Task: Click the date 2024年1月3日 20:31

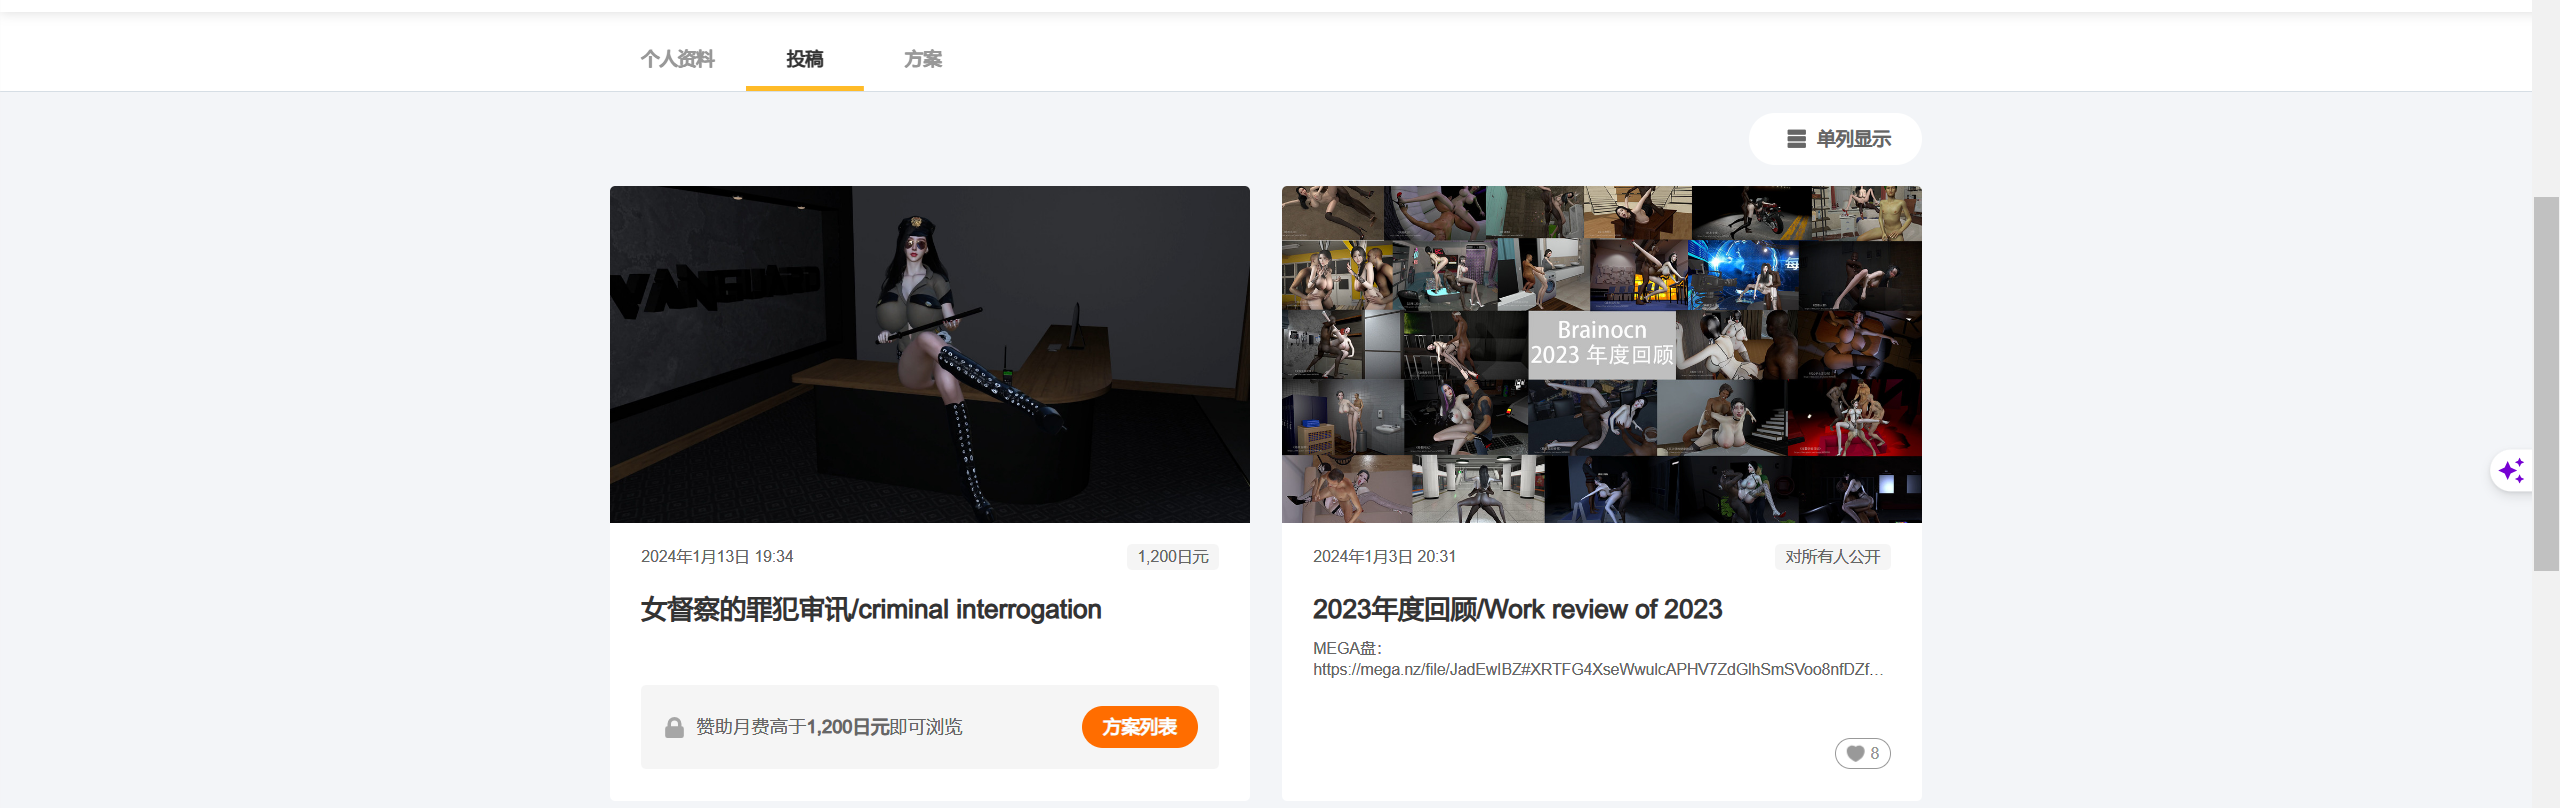Action: coord(1384,557)
